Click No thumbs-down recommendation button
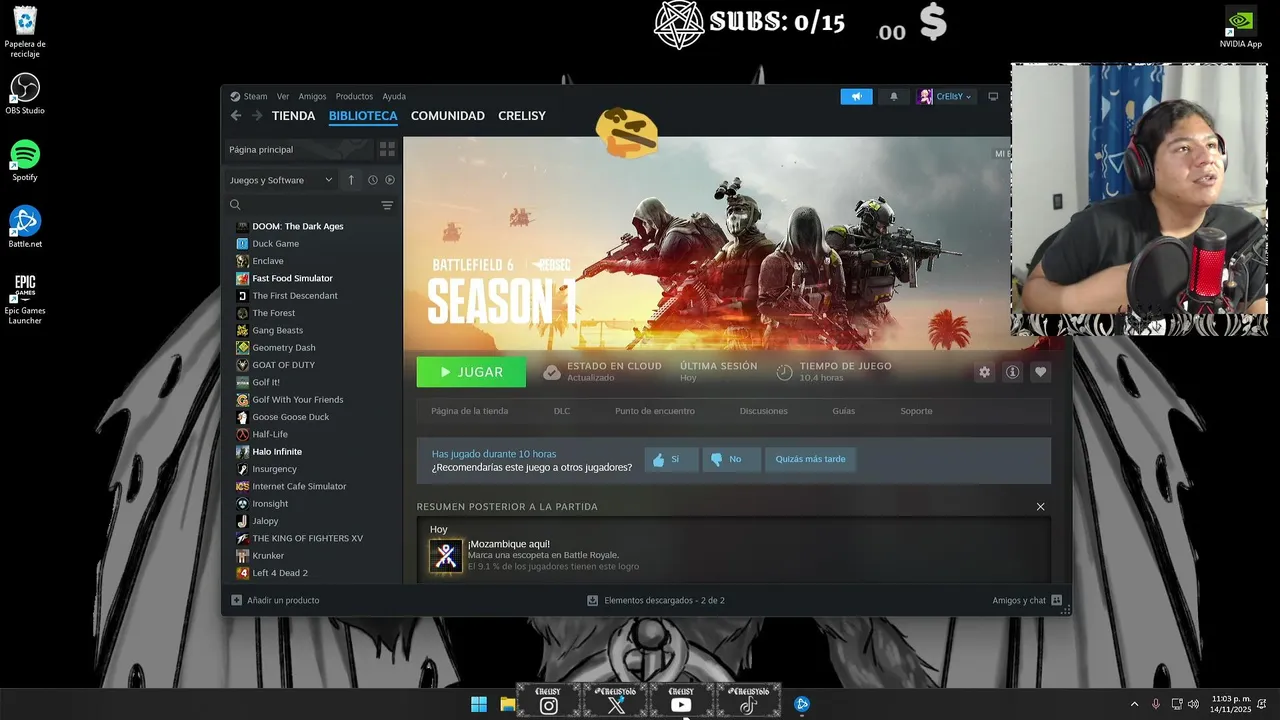The image size is (1280, 720). tap(731, 459)
